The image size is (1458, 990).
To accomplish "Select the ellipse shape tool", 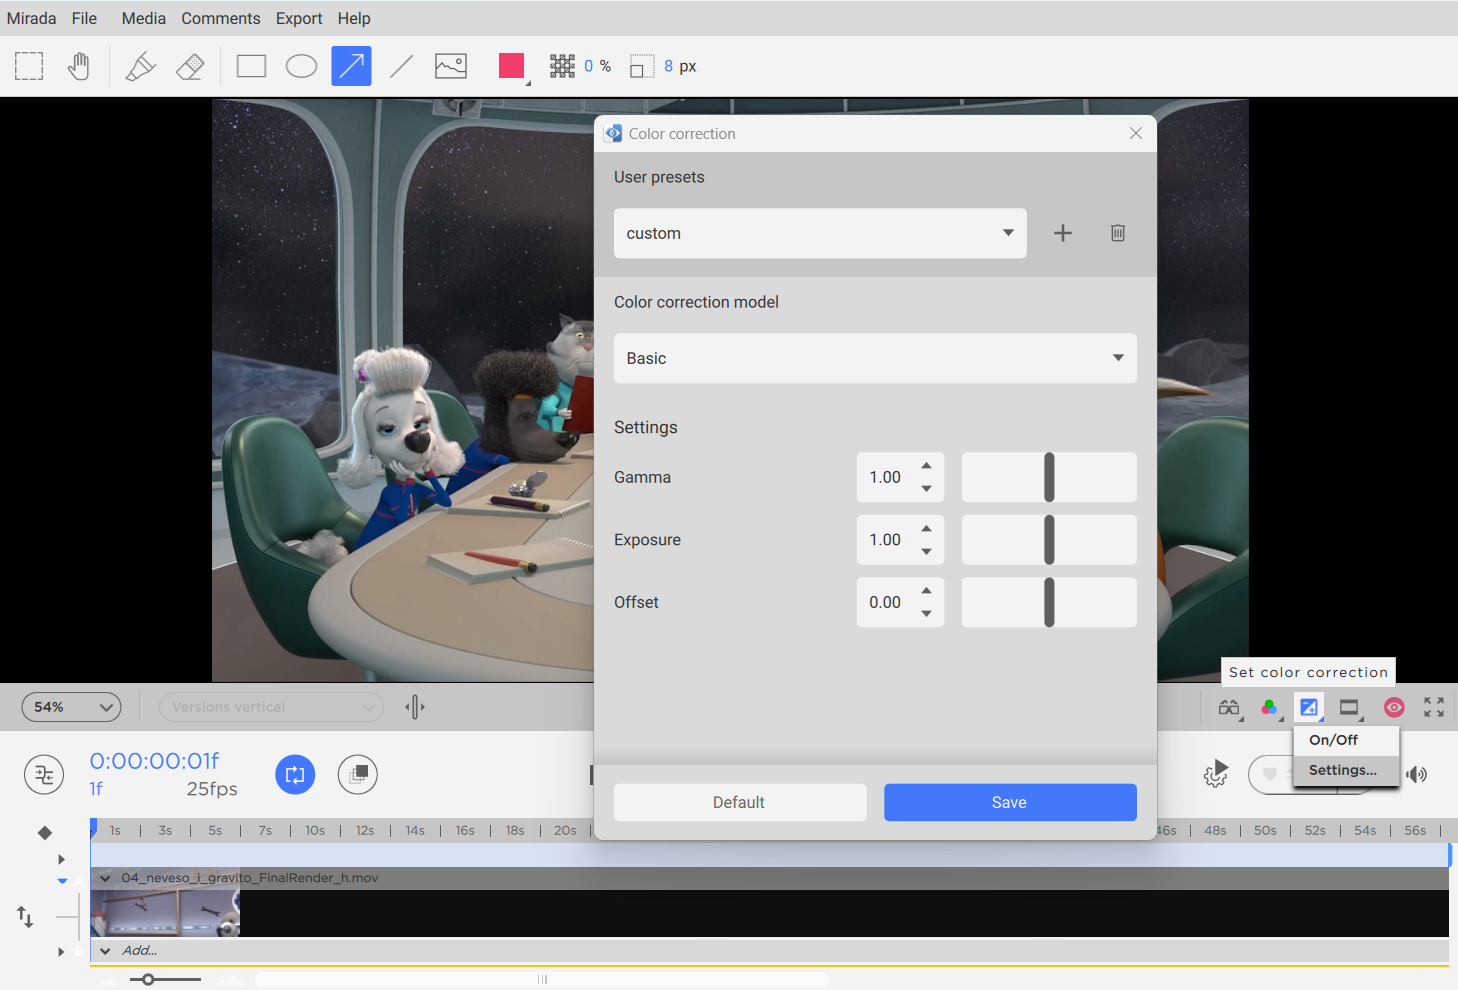I will pos(301,66).
